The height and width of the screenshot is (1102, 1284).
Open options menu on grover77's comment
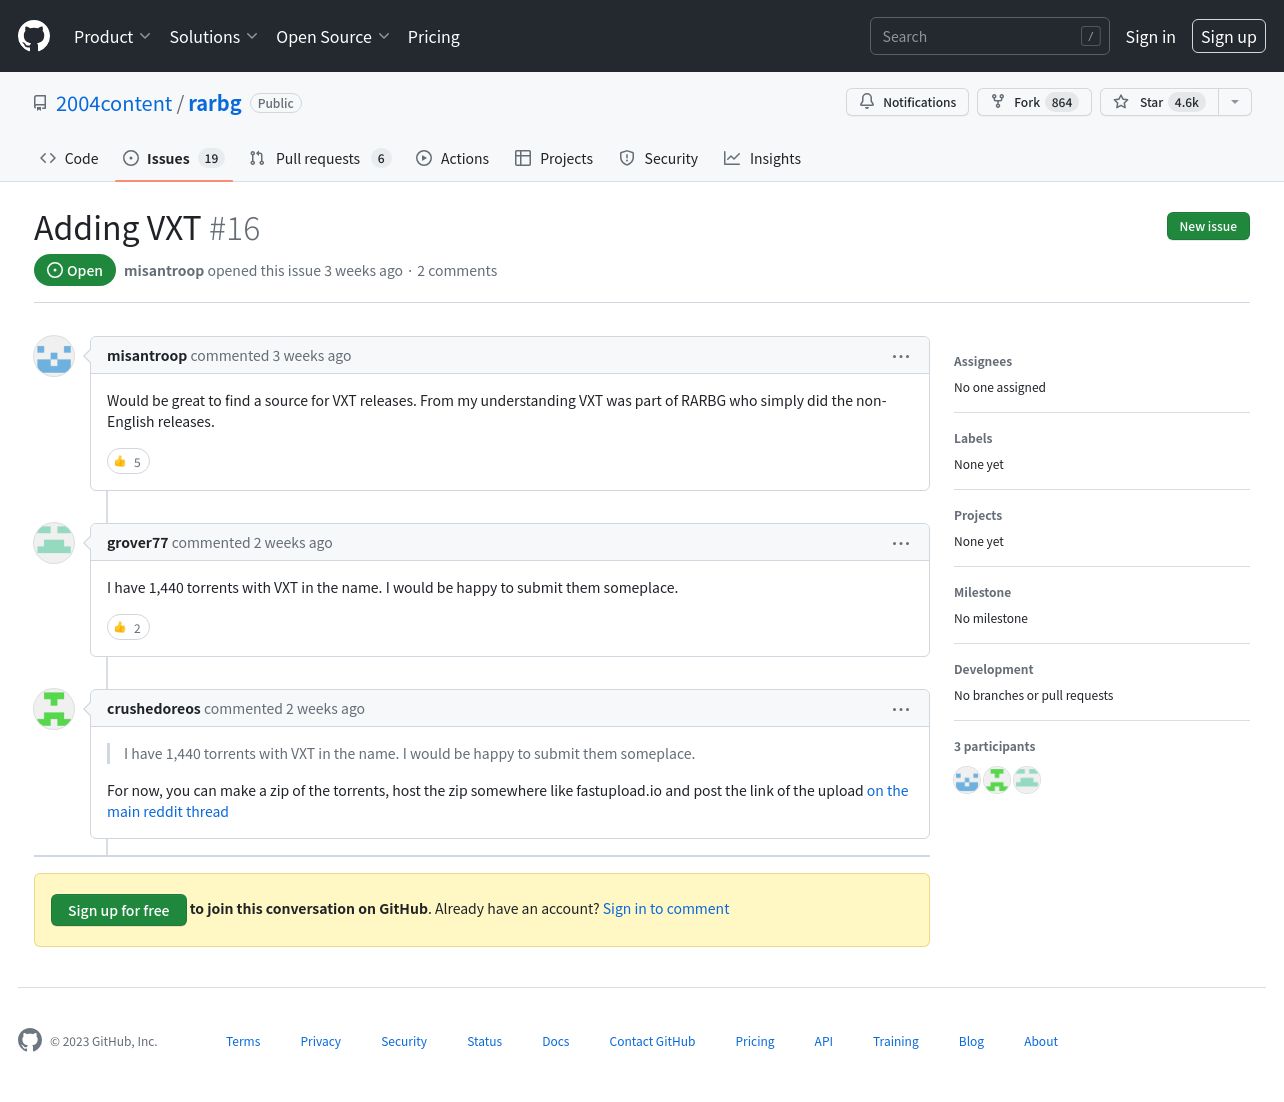click(901, 543)
